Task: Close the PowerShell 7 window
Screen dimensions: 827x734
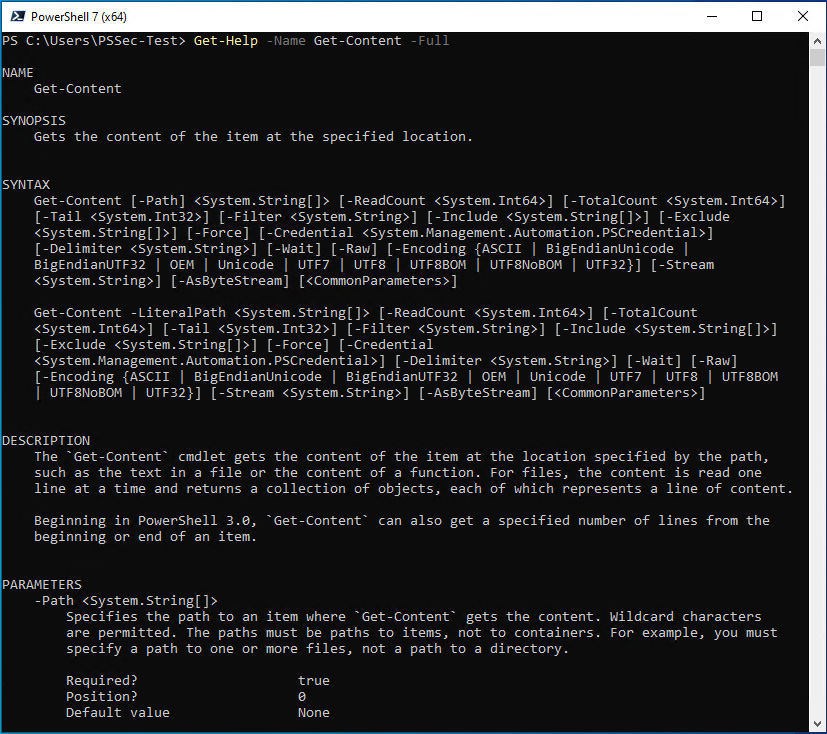Action: [x=803, y=16]
